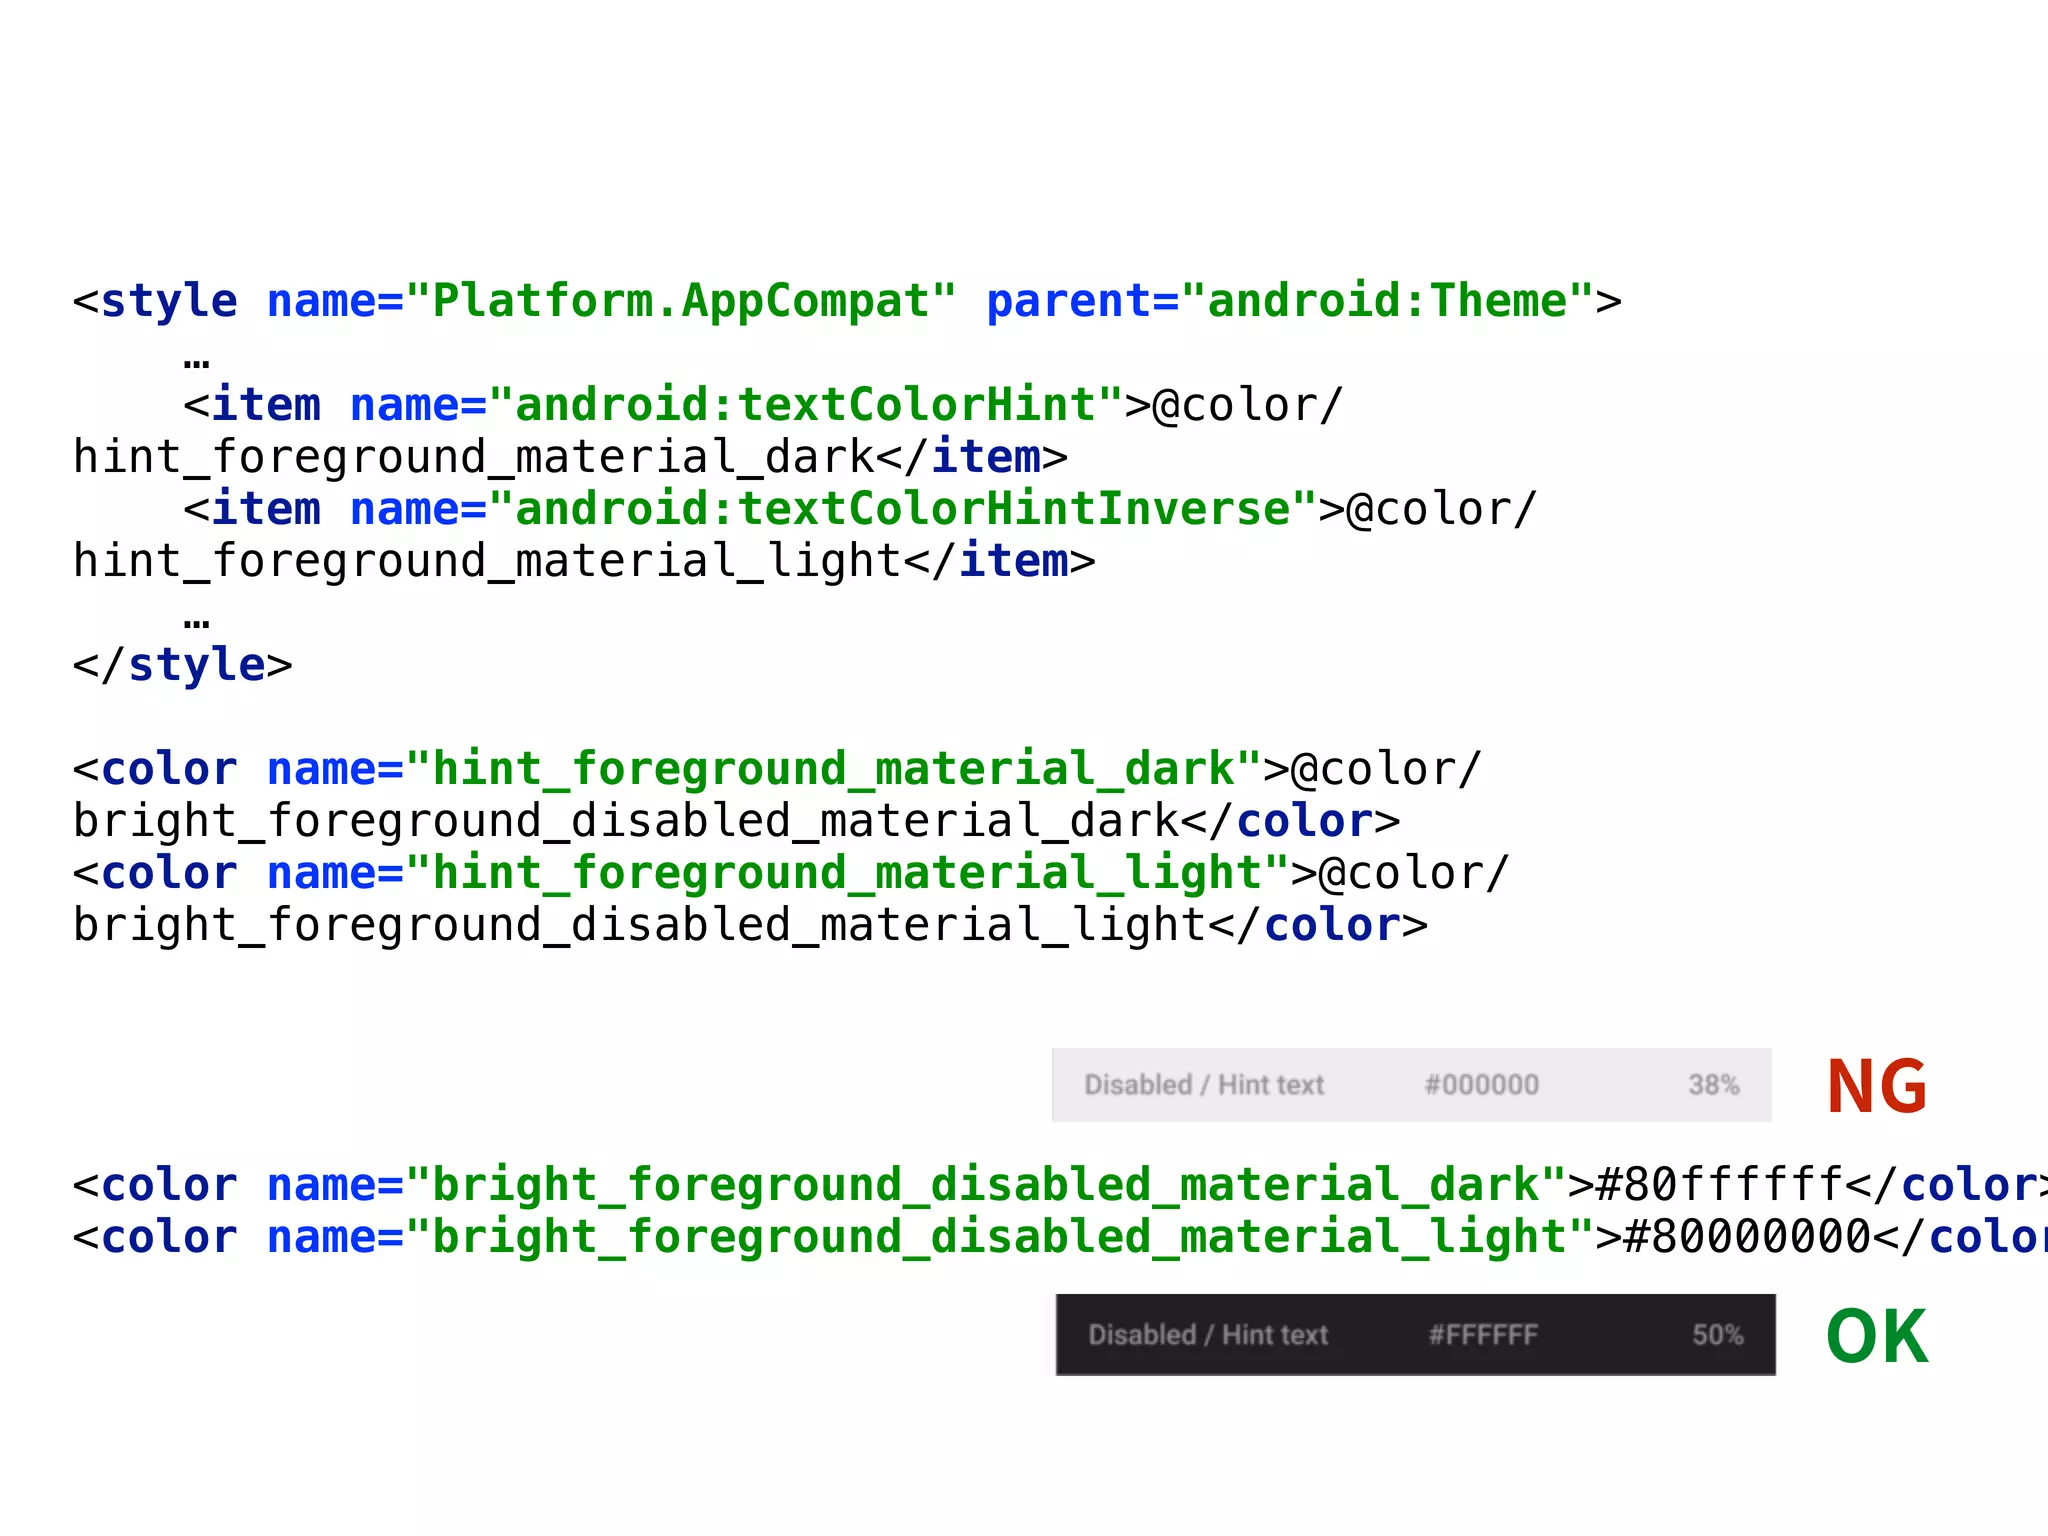Click green name "bright_foreground_disabled_material_dark" definition

pyautogui.click(x=985, y=1185)
